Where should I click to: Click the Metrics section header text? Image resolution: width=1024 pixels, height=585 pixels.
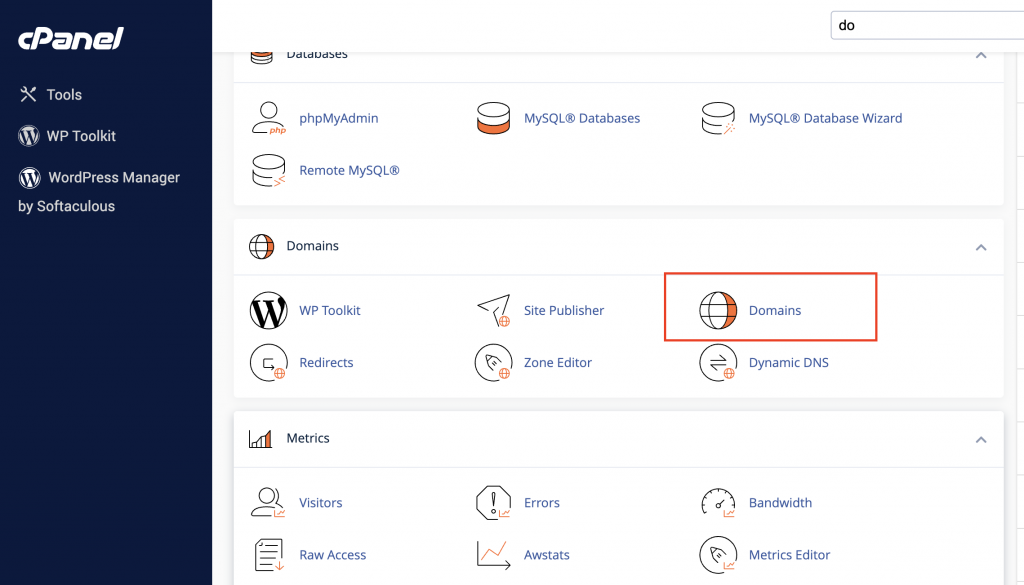coord(308,438)
